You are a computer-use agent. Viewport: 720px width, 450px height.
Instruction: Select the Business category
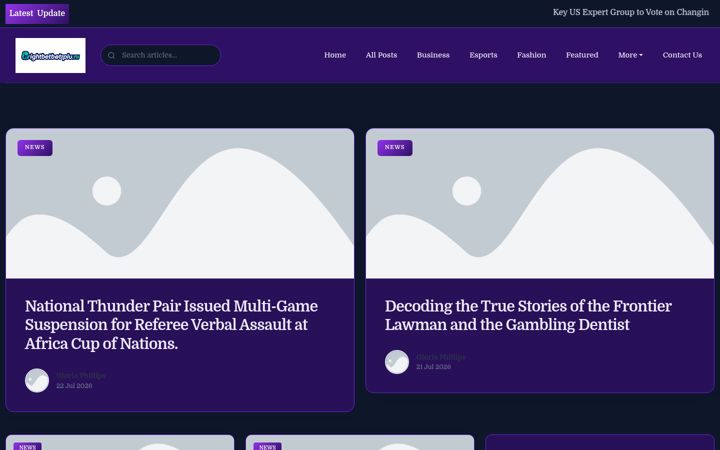coord(433,55)
